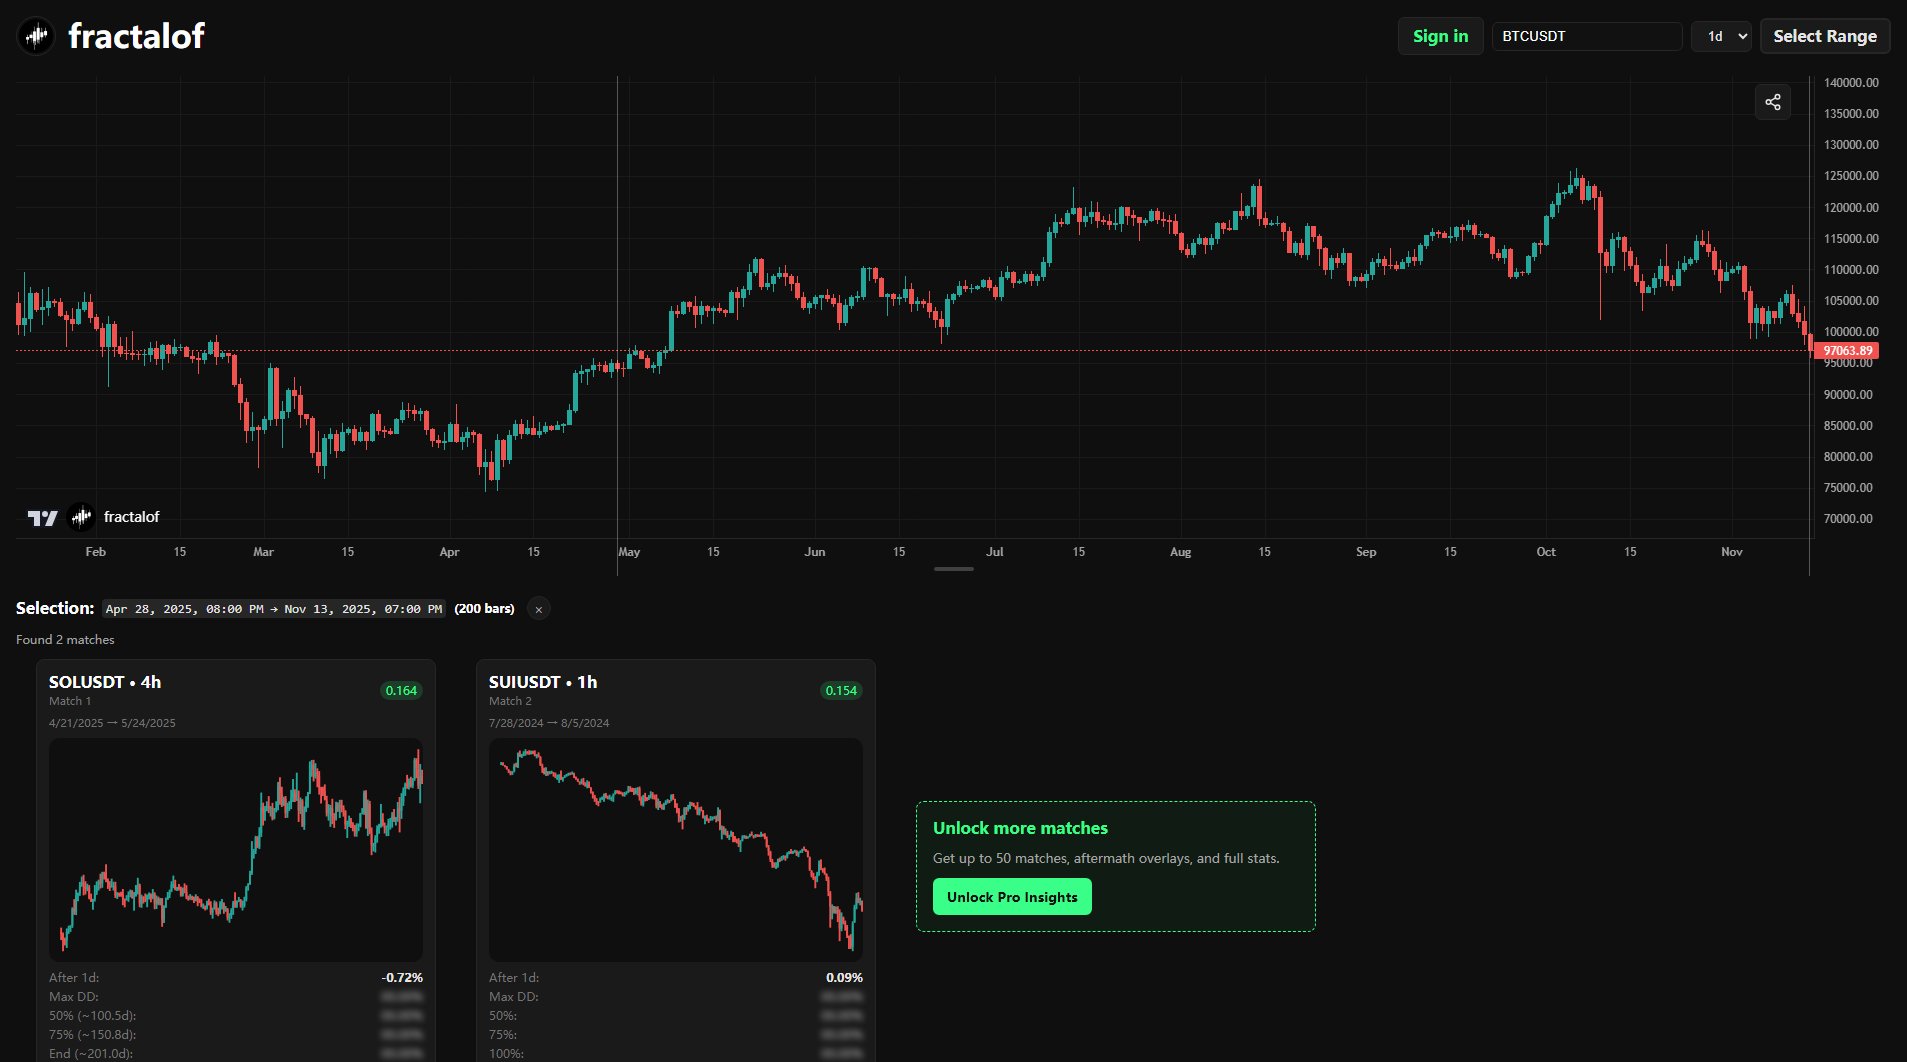Expand the timeframe chevron next to 1d
Screen dimensions: 1907x1062
1741,35
